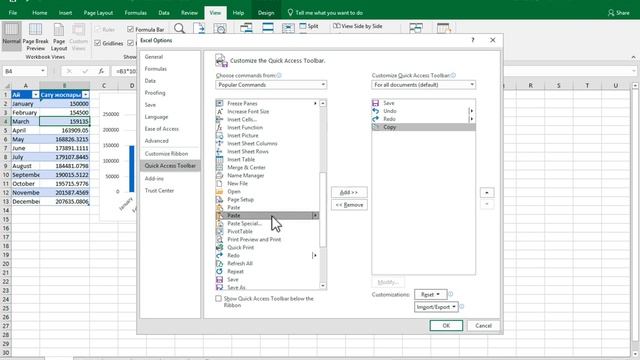This screenshot has width=640, height=360.
Task: Click << Remove button
Action: pos(349,205)
